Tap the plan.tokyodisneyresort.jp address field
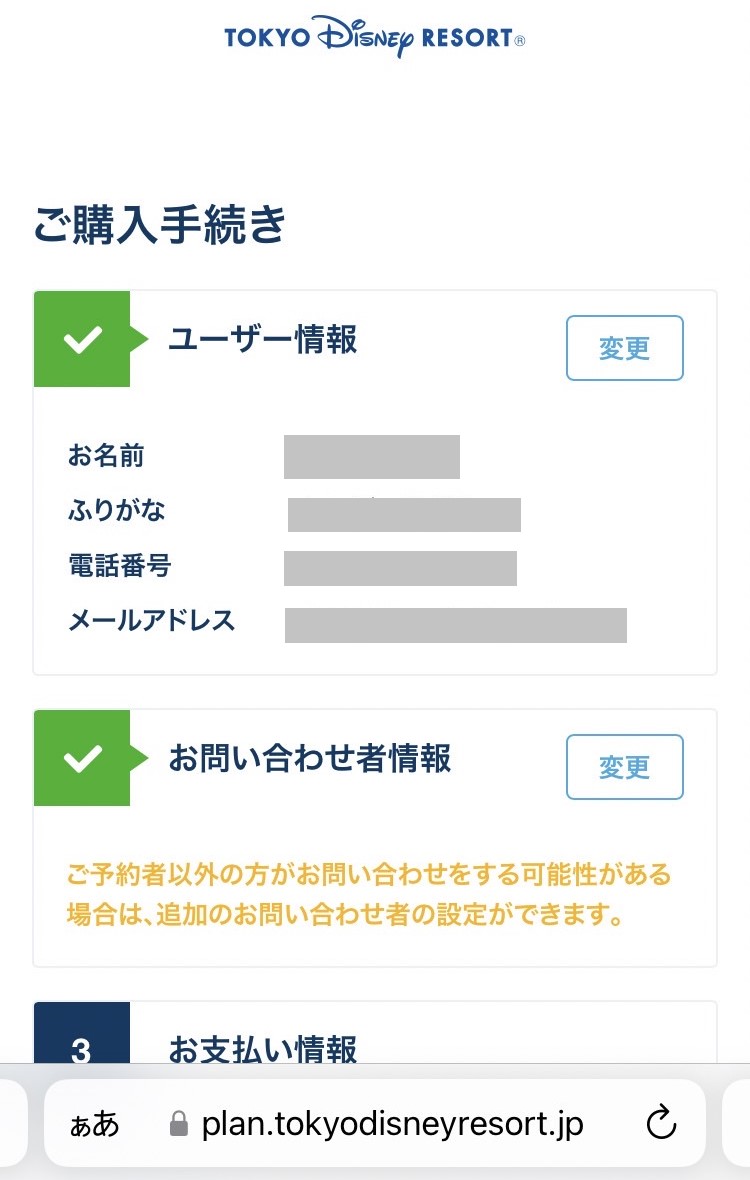The height and width of the screenshot is (1180, 750). tap(392, 1123)
